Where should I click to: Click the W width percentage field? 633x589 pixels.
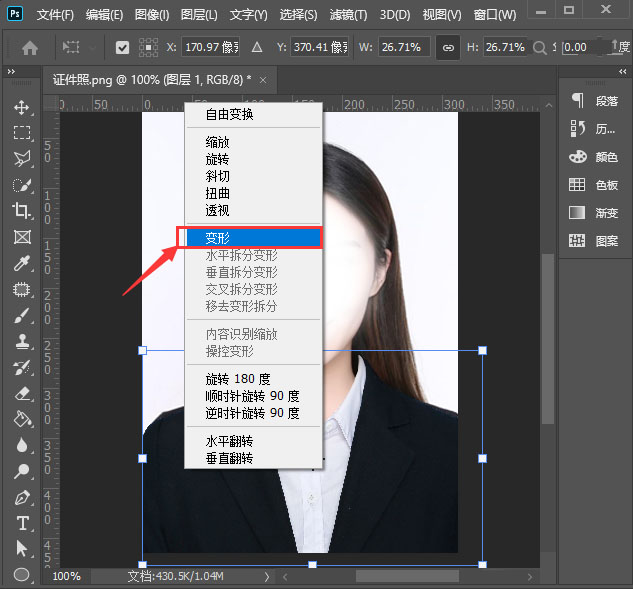[x=404, y=47]
